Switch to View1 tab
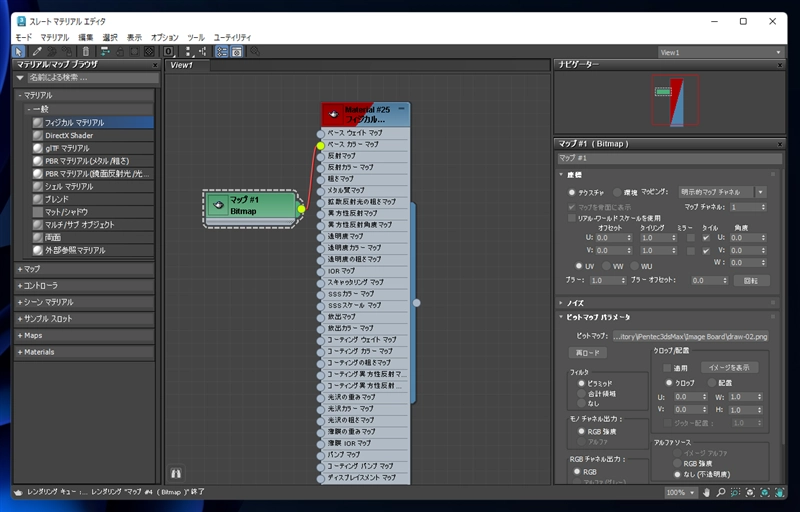The width and height of the screenshot is (800, 512). tap(187, 65)
